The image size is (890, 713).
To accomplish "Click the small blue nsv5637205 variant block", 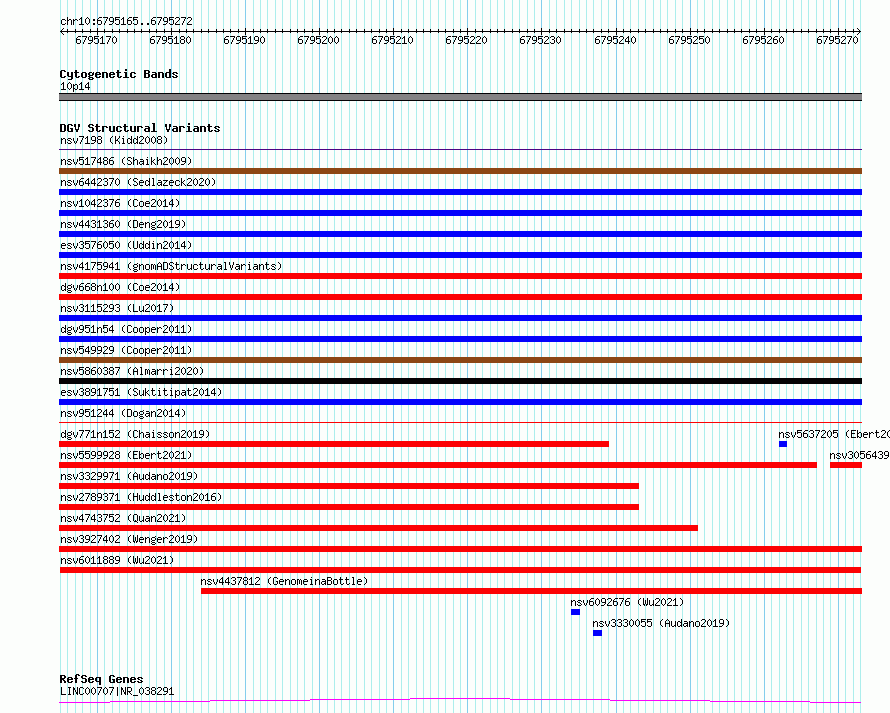I will [x=783, y=444].
